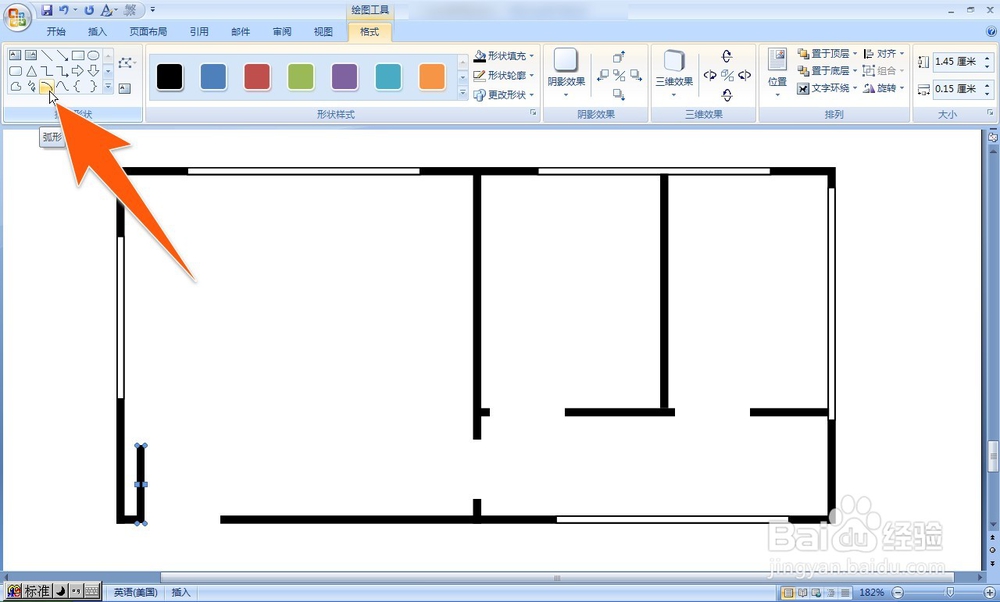This screenshot has width=1000, height=602.
Task: Expand the shapes gallery list
Action: tap(108, 86)
